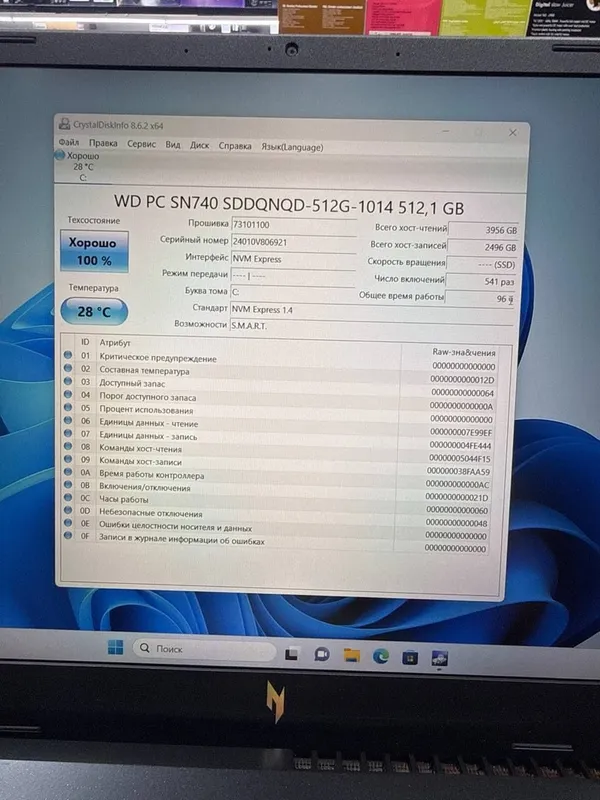Click the Поиск taskbar search box
This screenshot has height=800, width=600.
(x=205, y=649)
